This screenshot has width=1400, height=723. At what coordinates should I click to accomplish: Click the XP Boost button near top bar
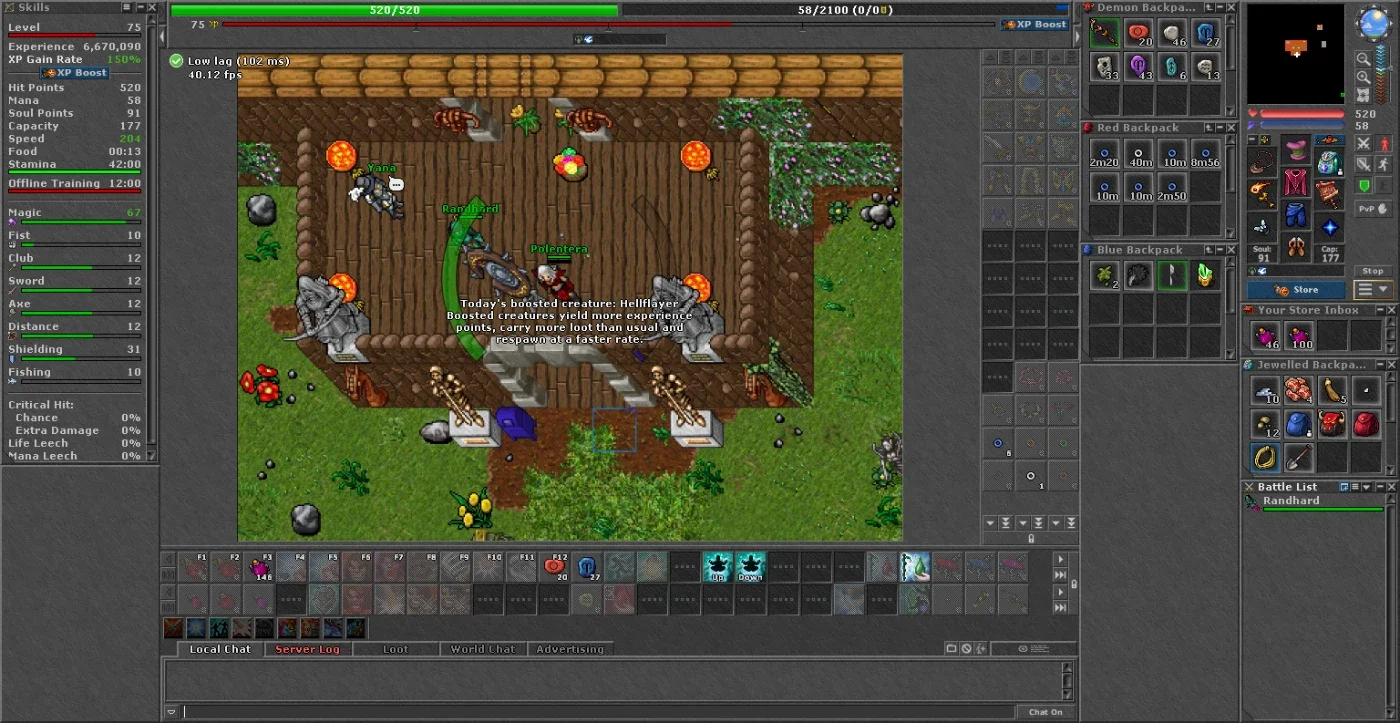pos(1035,24)
